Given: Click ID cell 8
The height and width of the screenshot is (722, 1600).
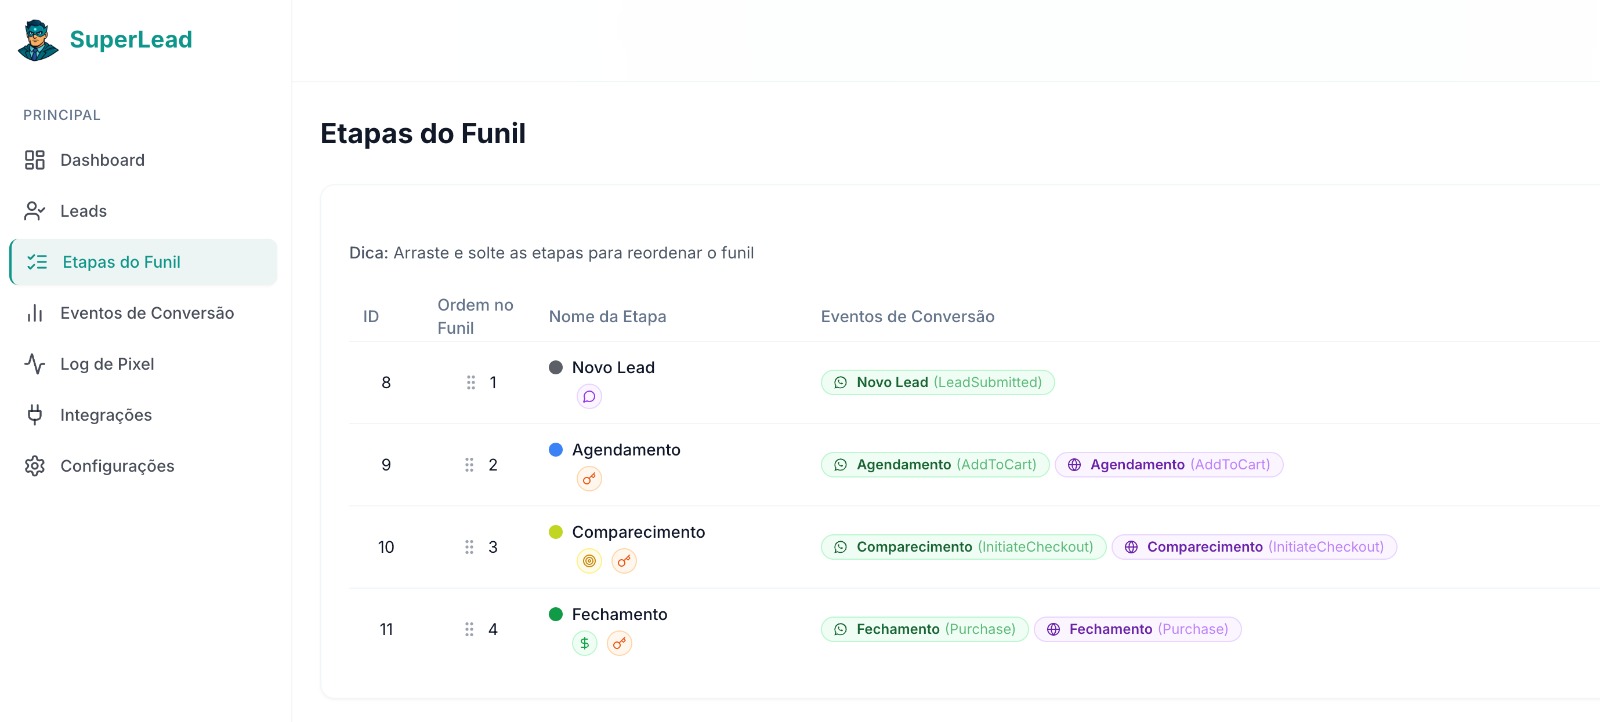Looking at the screenshot, I should pyautogui.click(x=386, y=382).
